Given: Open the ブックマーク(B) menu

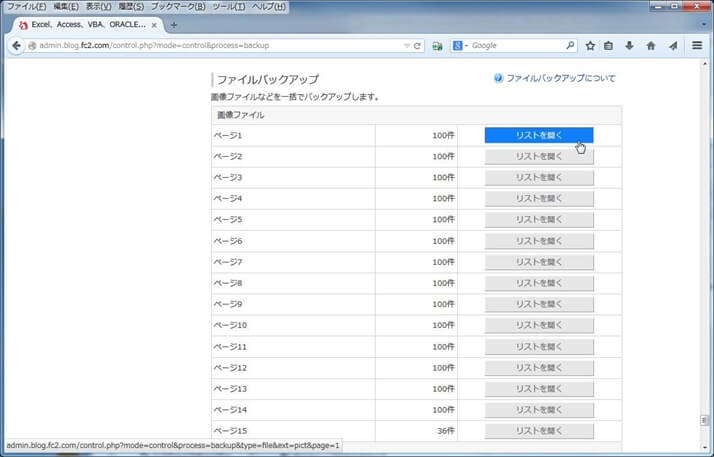Looking at the screenshot, I should (x=178, y=6).
